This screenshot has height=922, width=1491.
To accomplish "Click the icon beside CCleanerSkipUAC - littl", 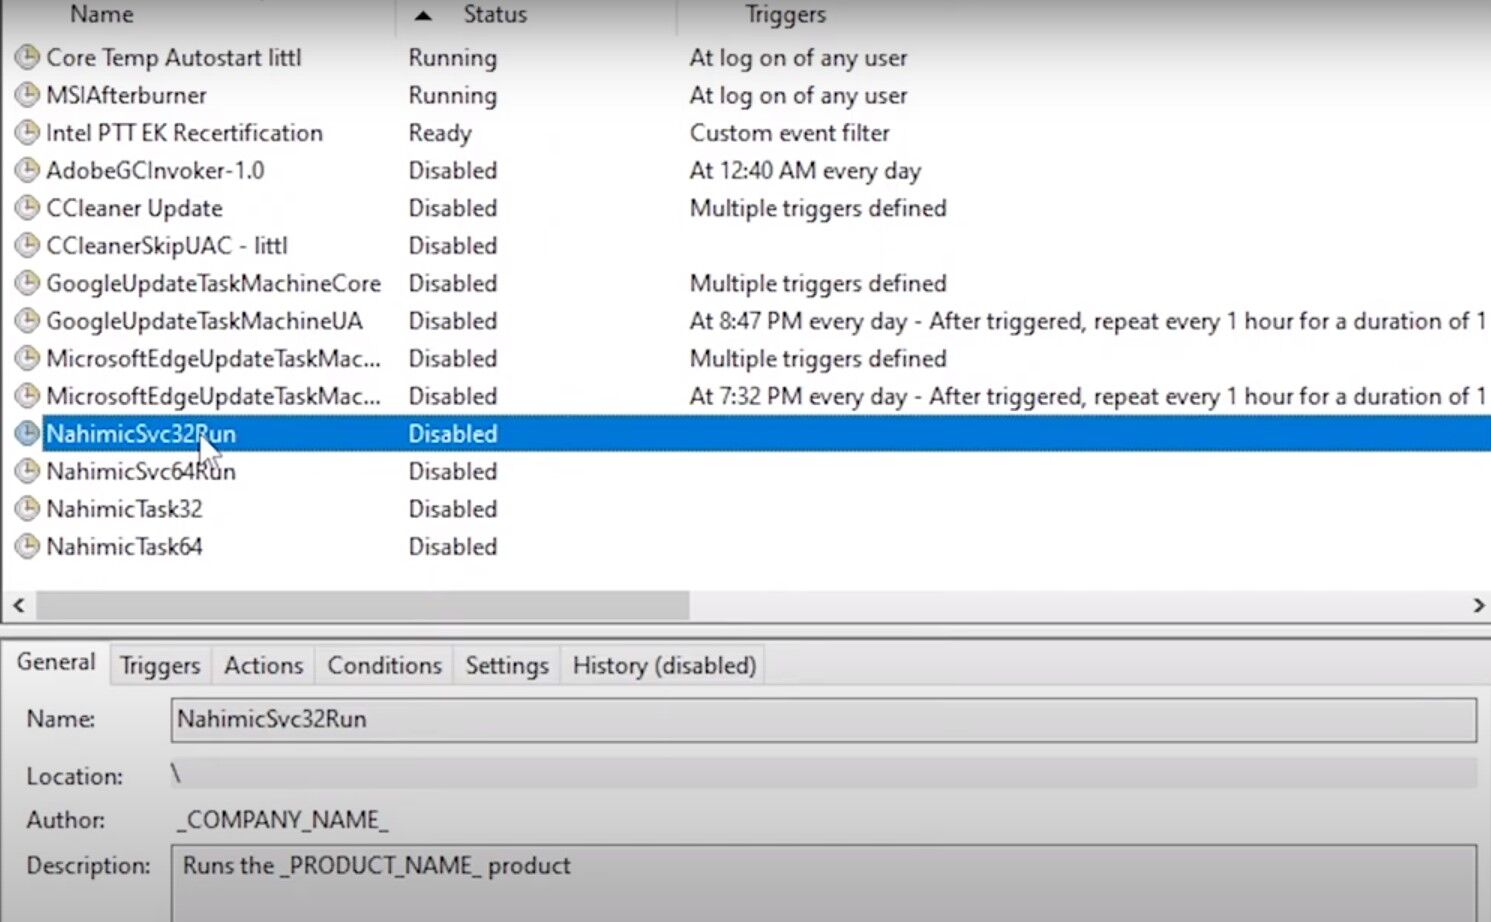I will pyautogui.click(x=27, y=246).
